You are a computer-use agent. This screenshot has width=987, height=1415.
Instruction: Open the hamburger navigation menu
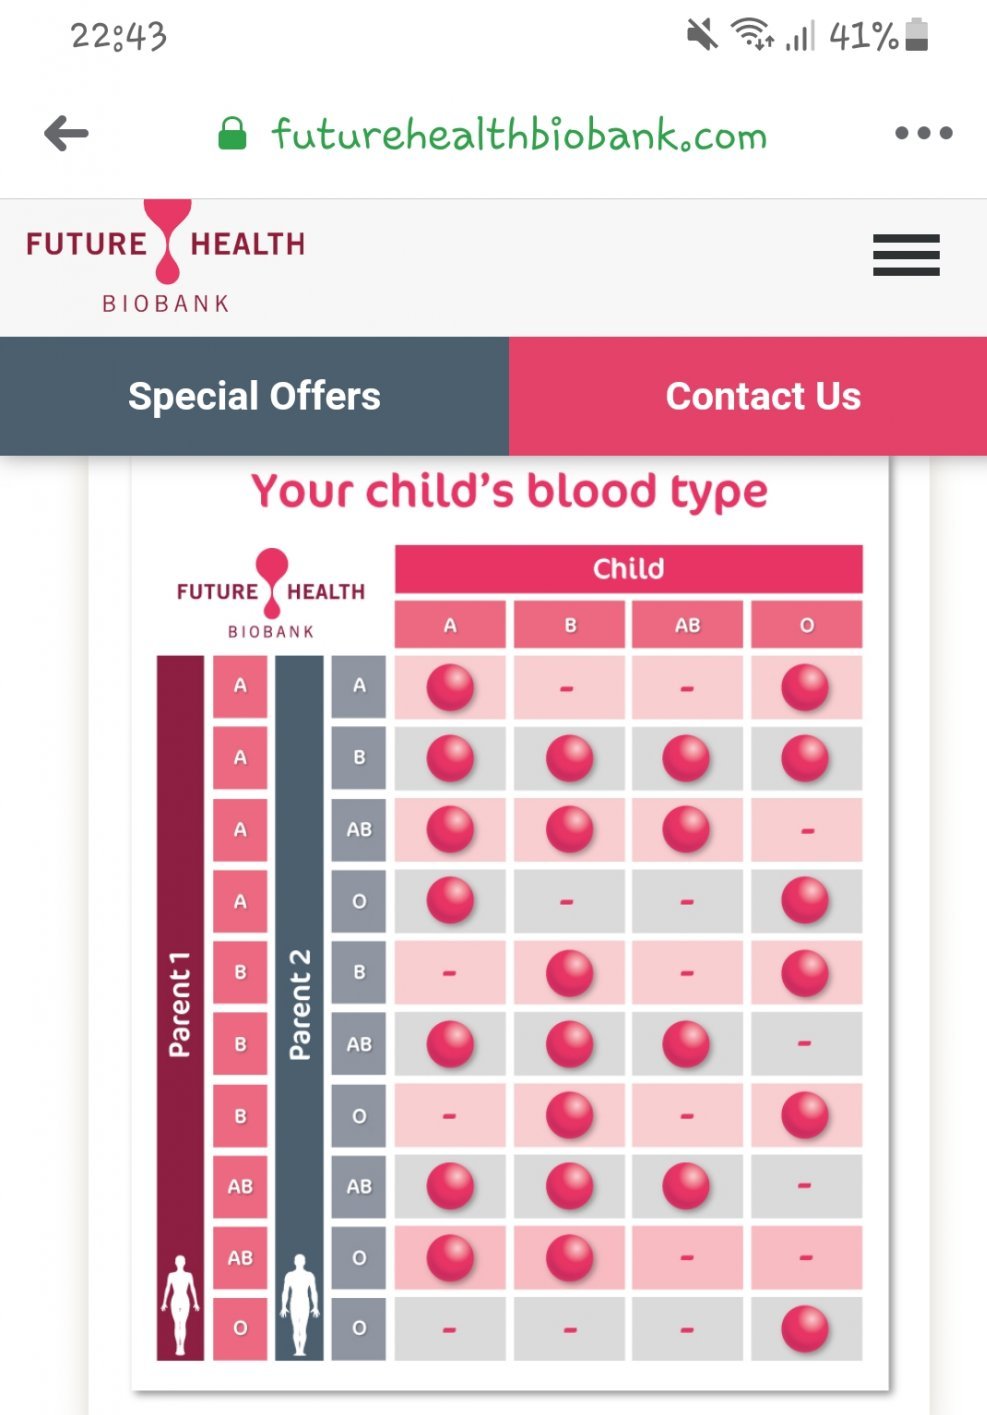coord(905,255)
